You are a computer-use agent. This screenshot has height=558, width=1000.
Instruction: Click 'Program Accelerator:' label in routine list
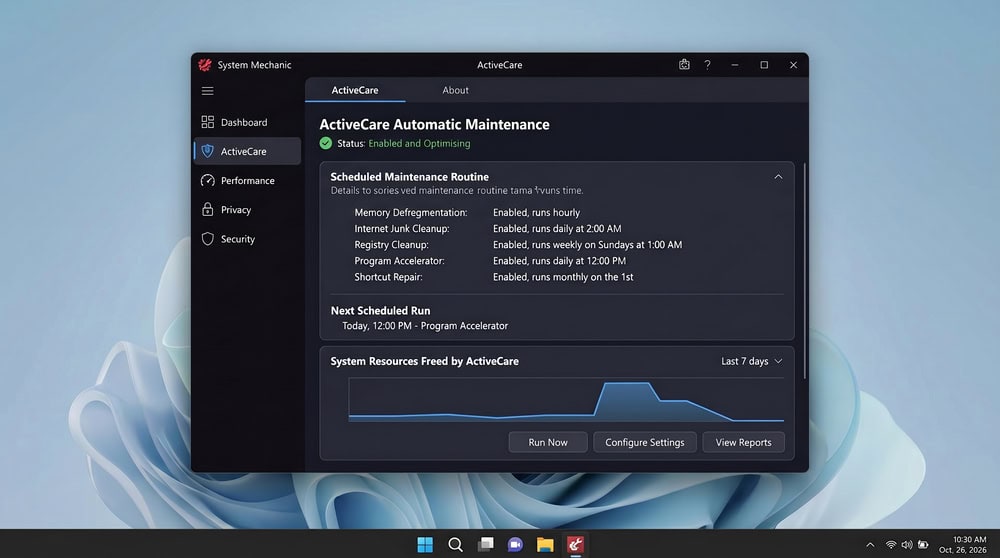[x=399, y=260]
